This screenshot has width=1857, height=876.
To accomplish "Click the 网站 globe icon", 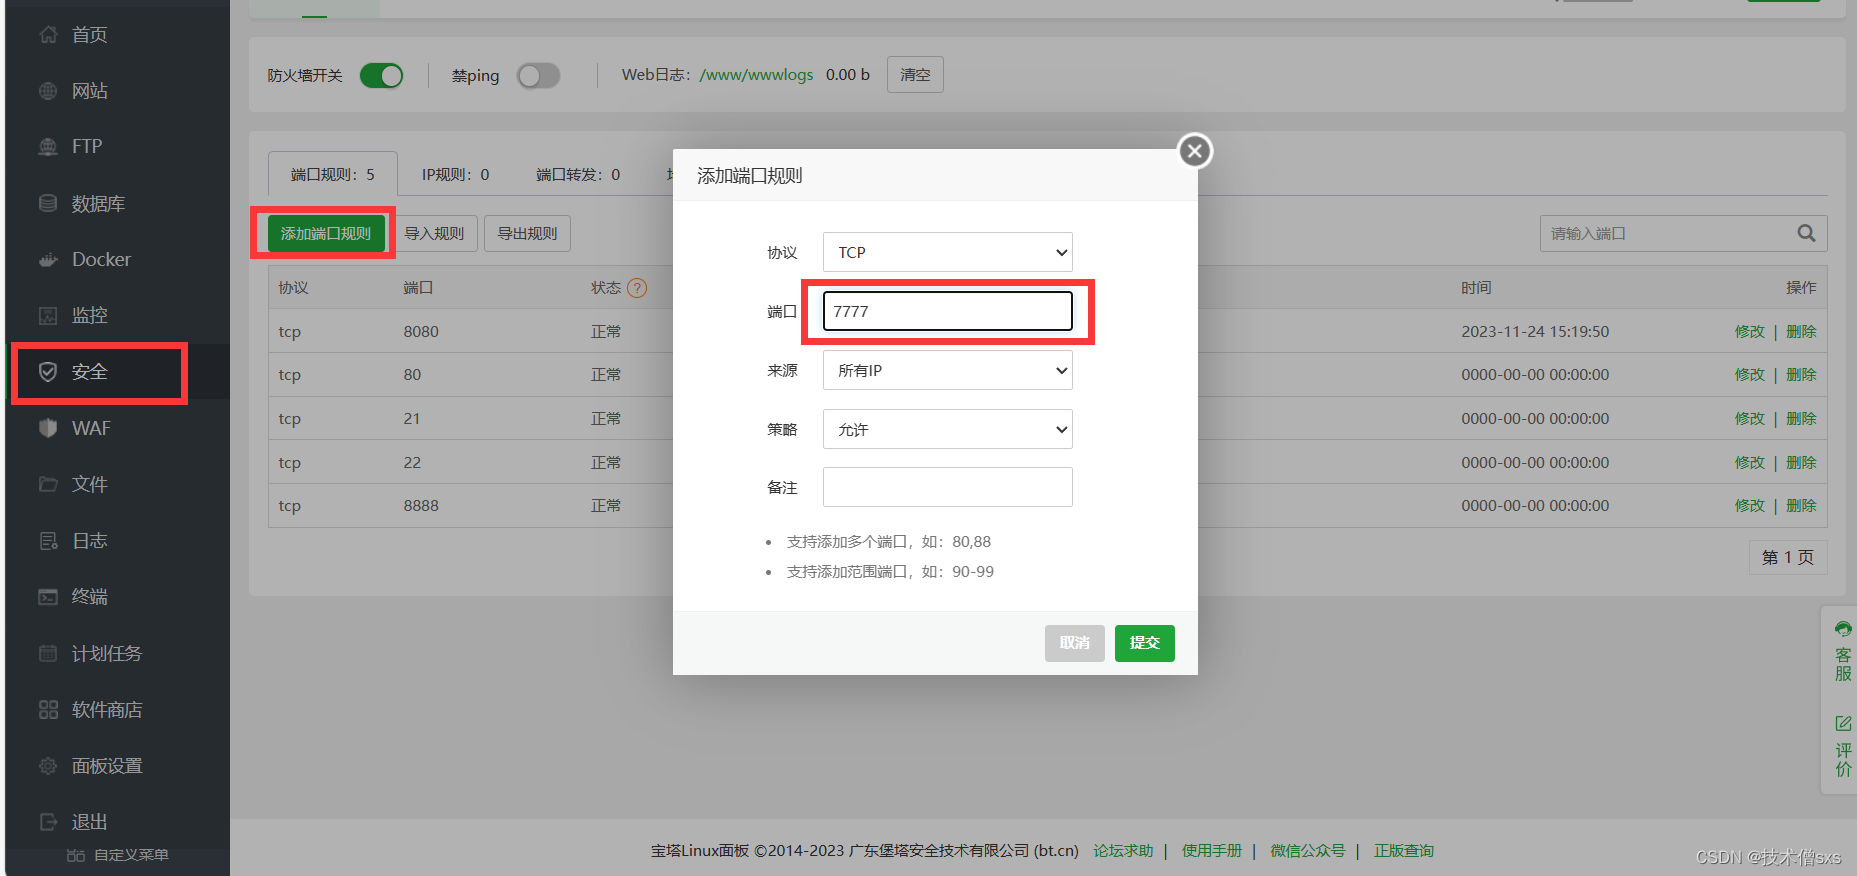I will click(x=48, y=91).
